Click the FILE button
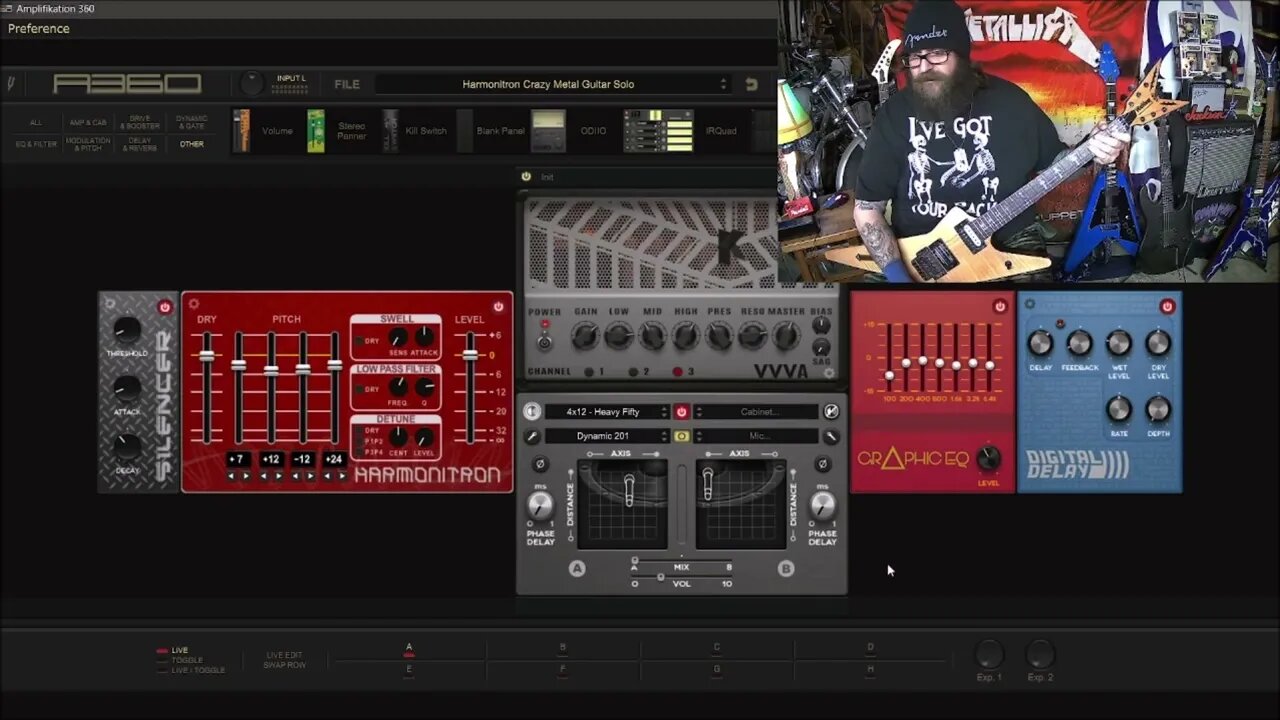Viewport: 1280px width, 720px height. tap(347, 84)
